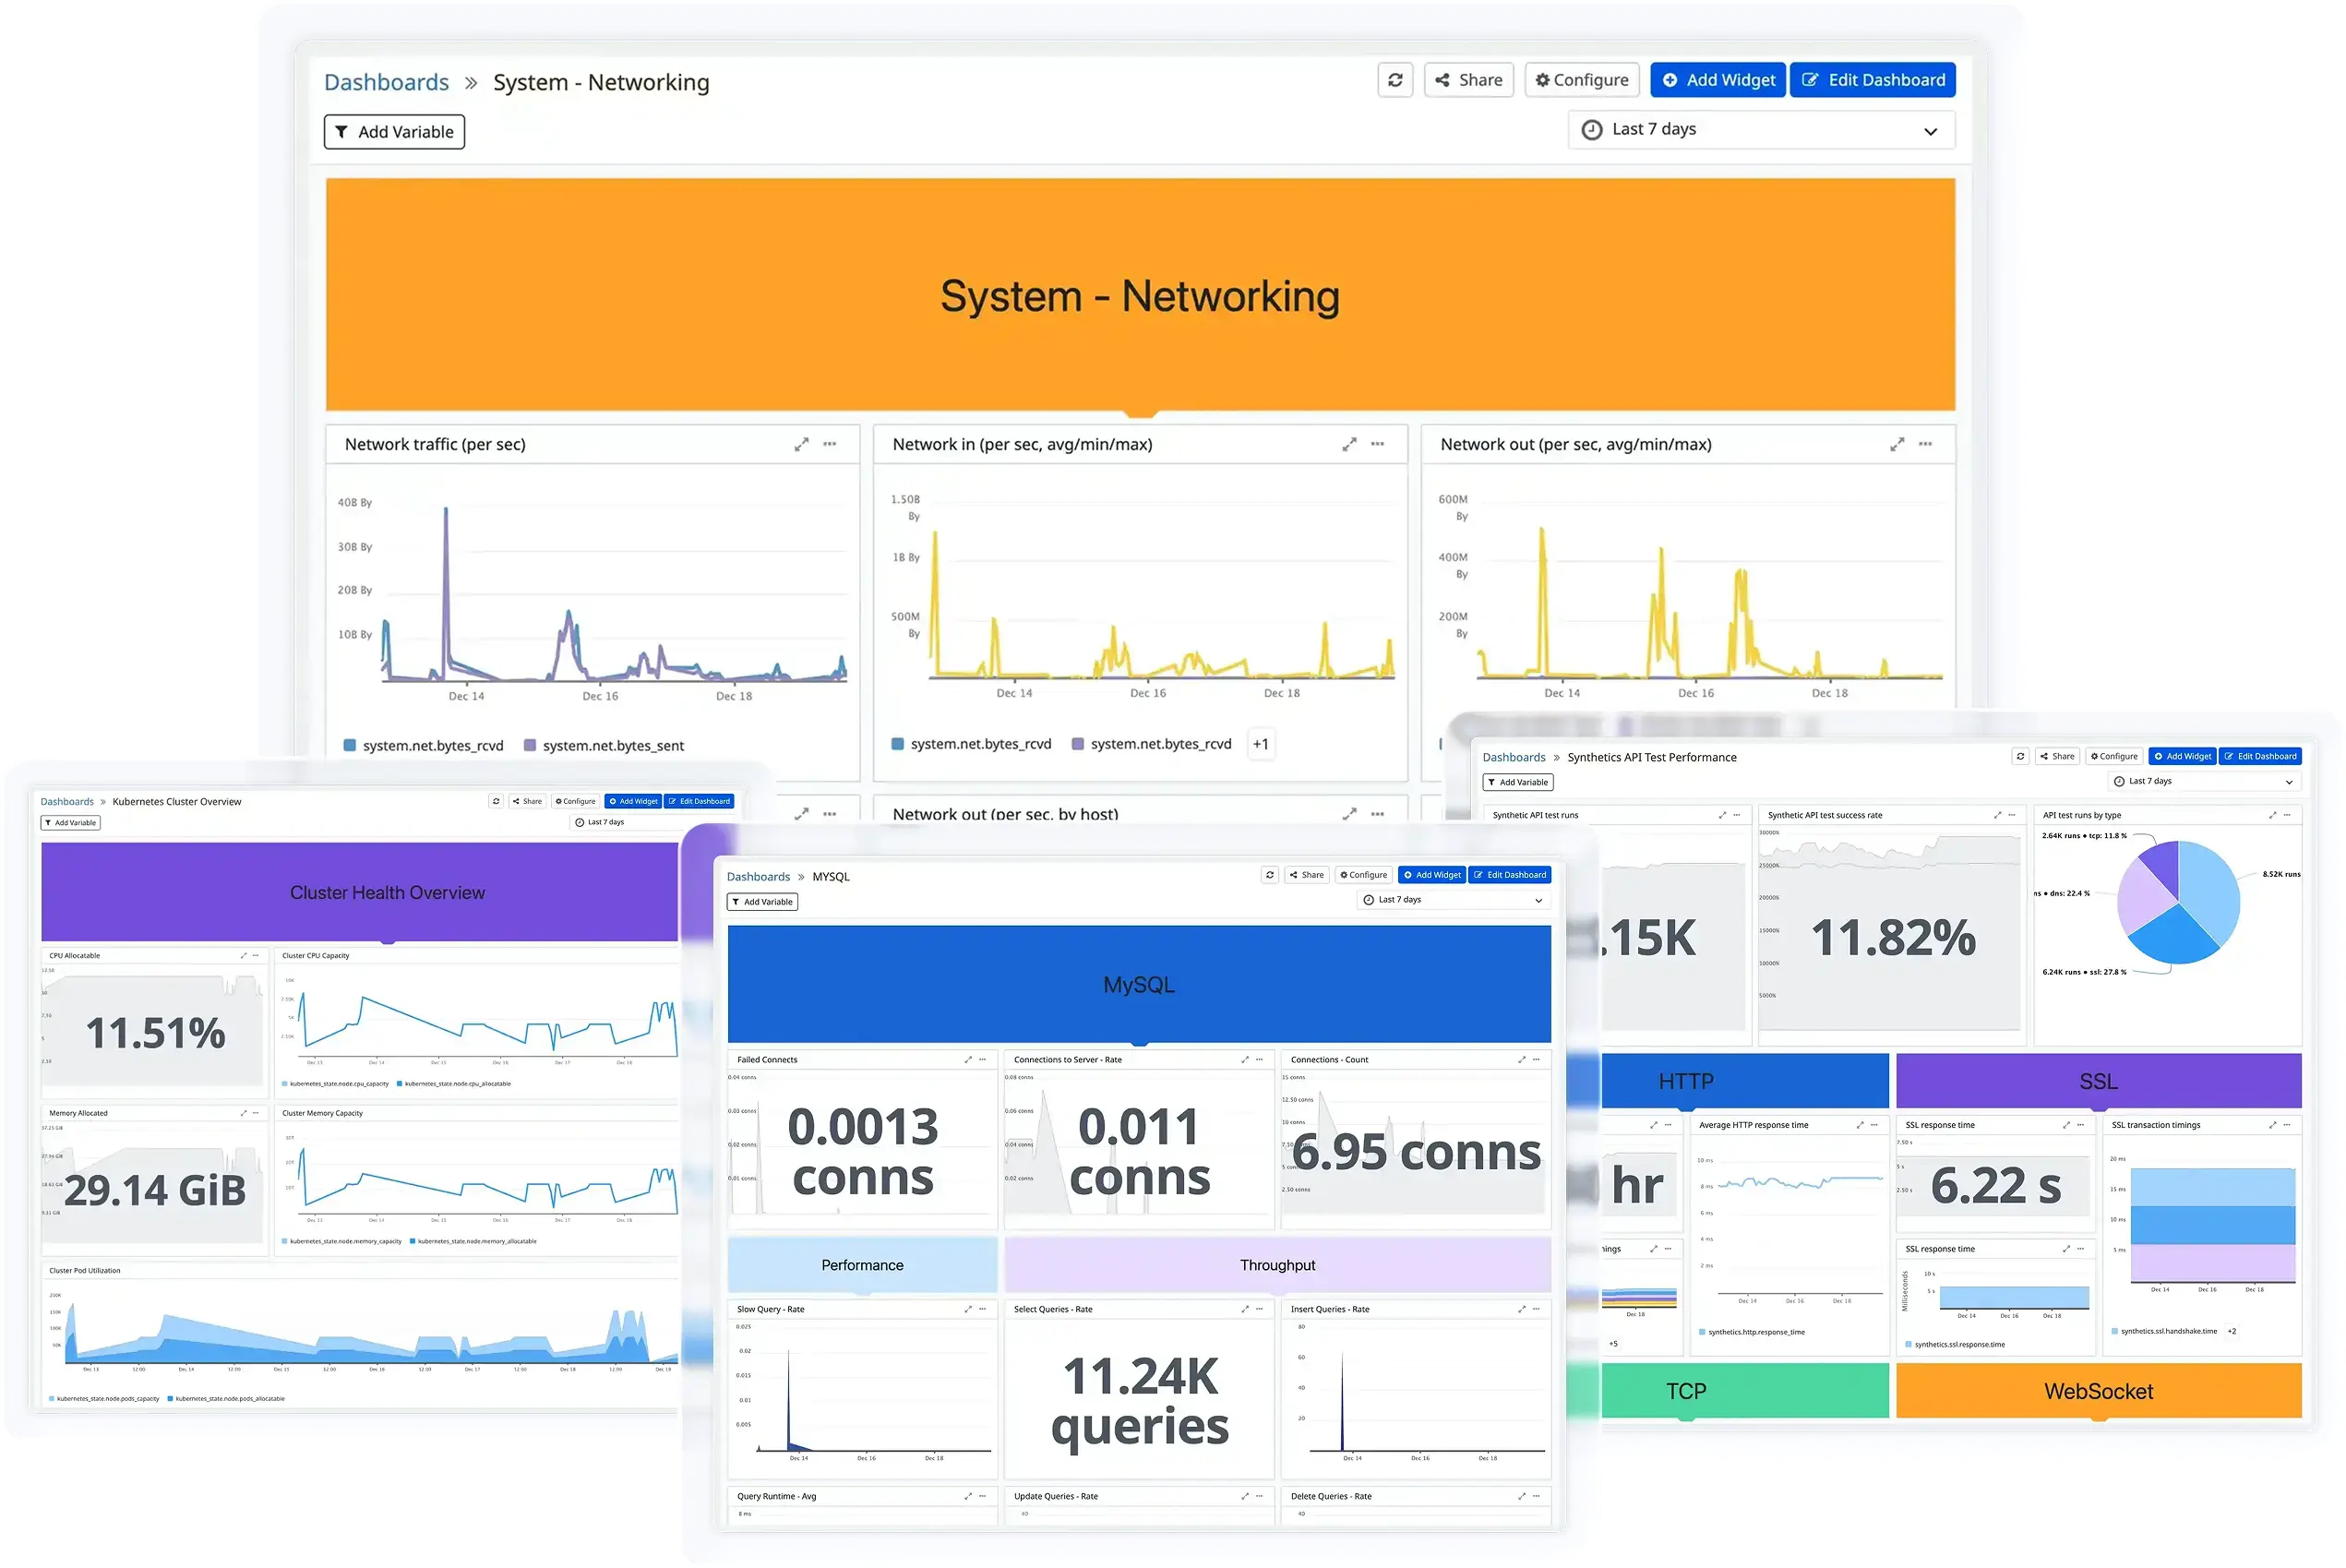Click Edit Dashboard in the main header
The image size is (2346, 1568).
point(1873,80)
